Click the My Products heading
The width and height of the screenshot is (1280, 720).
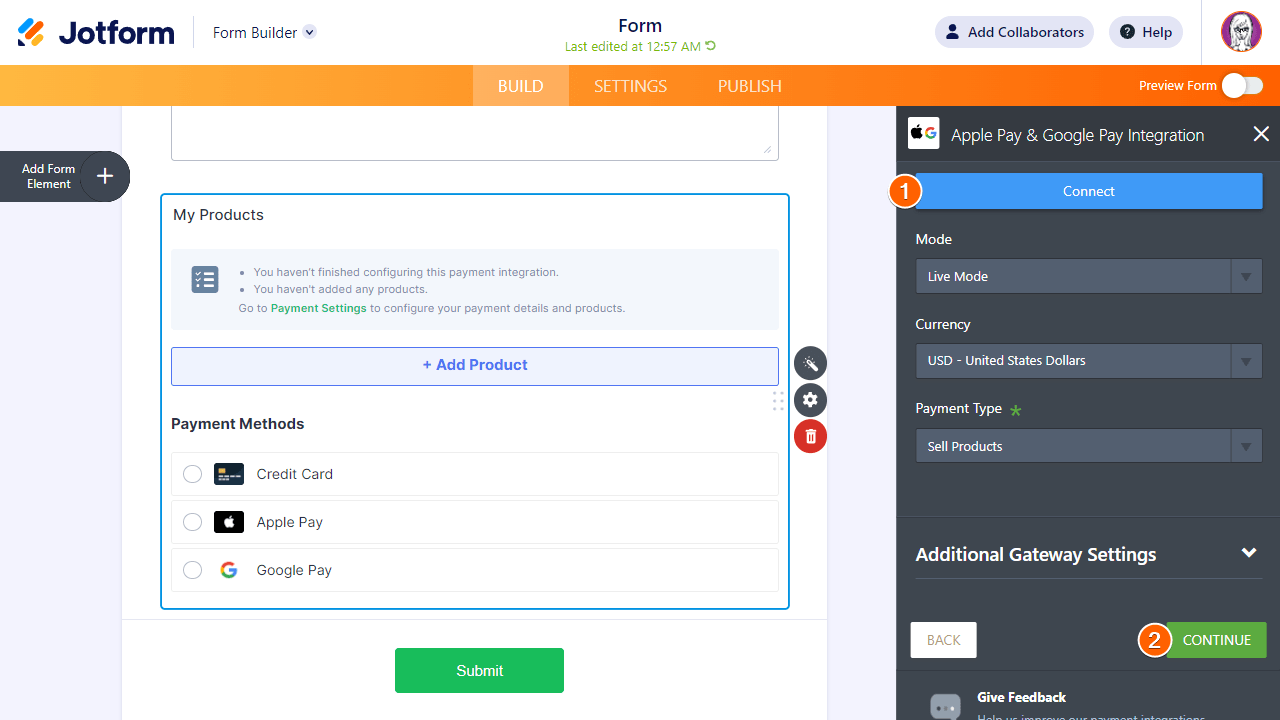[x=219, y=215]
